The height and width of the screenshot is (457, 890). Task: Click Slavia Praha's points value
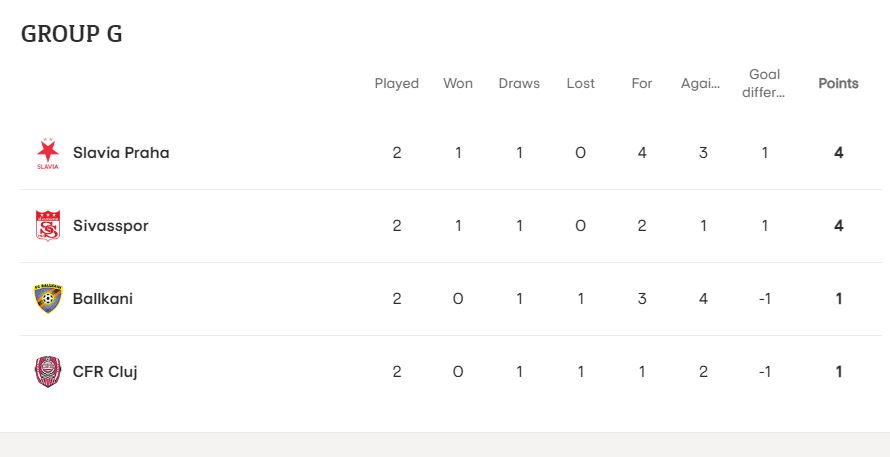838,153
